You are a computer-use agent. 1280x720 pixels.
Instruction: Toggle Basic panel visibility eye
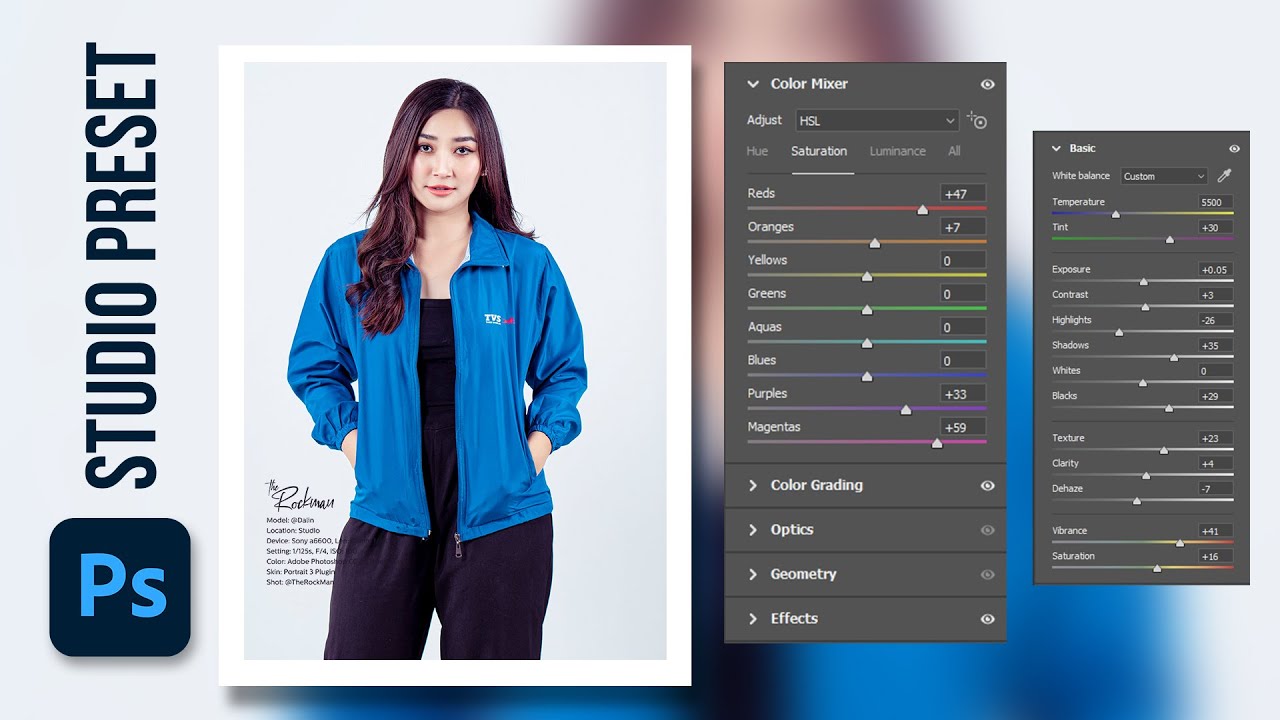click(x=1234, y=148)
